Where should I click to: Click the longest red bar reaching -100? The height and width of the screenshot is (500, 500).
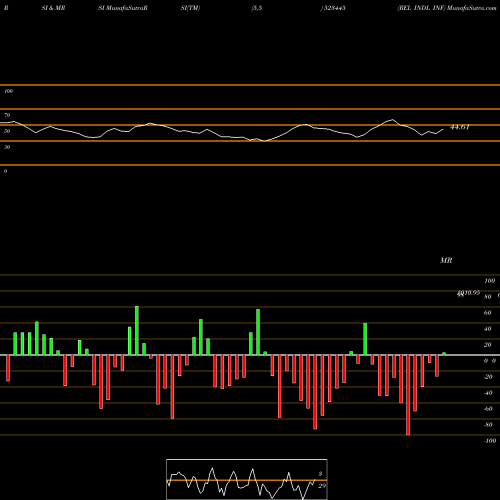coord(408,395)
